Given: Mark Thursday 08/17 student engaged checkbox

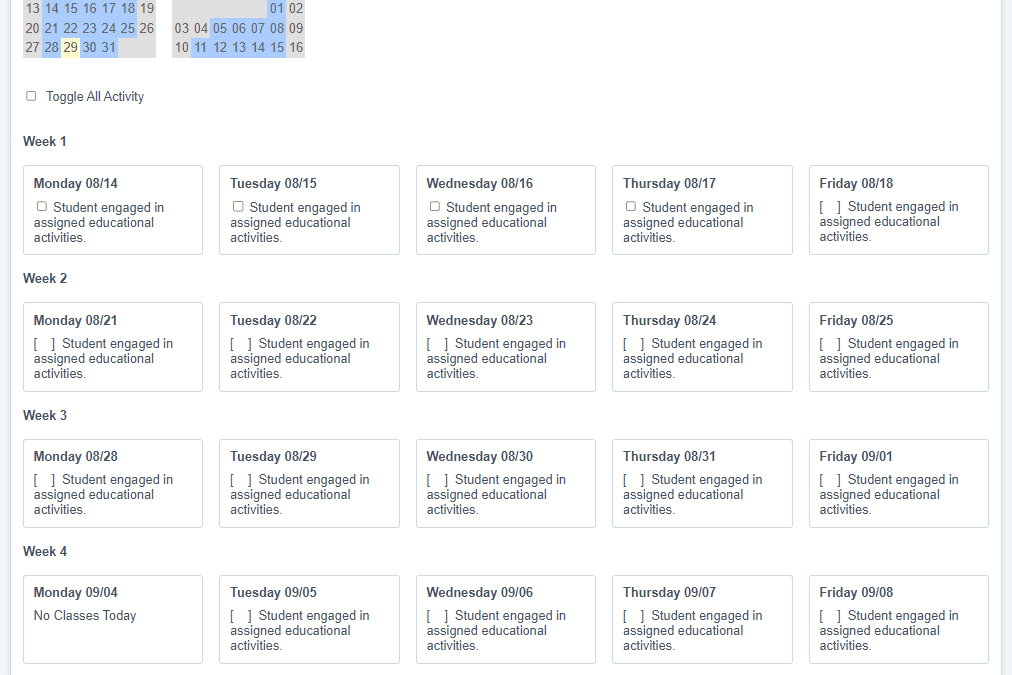Looking at the screenshot, I should [x=631, y=207].
